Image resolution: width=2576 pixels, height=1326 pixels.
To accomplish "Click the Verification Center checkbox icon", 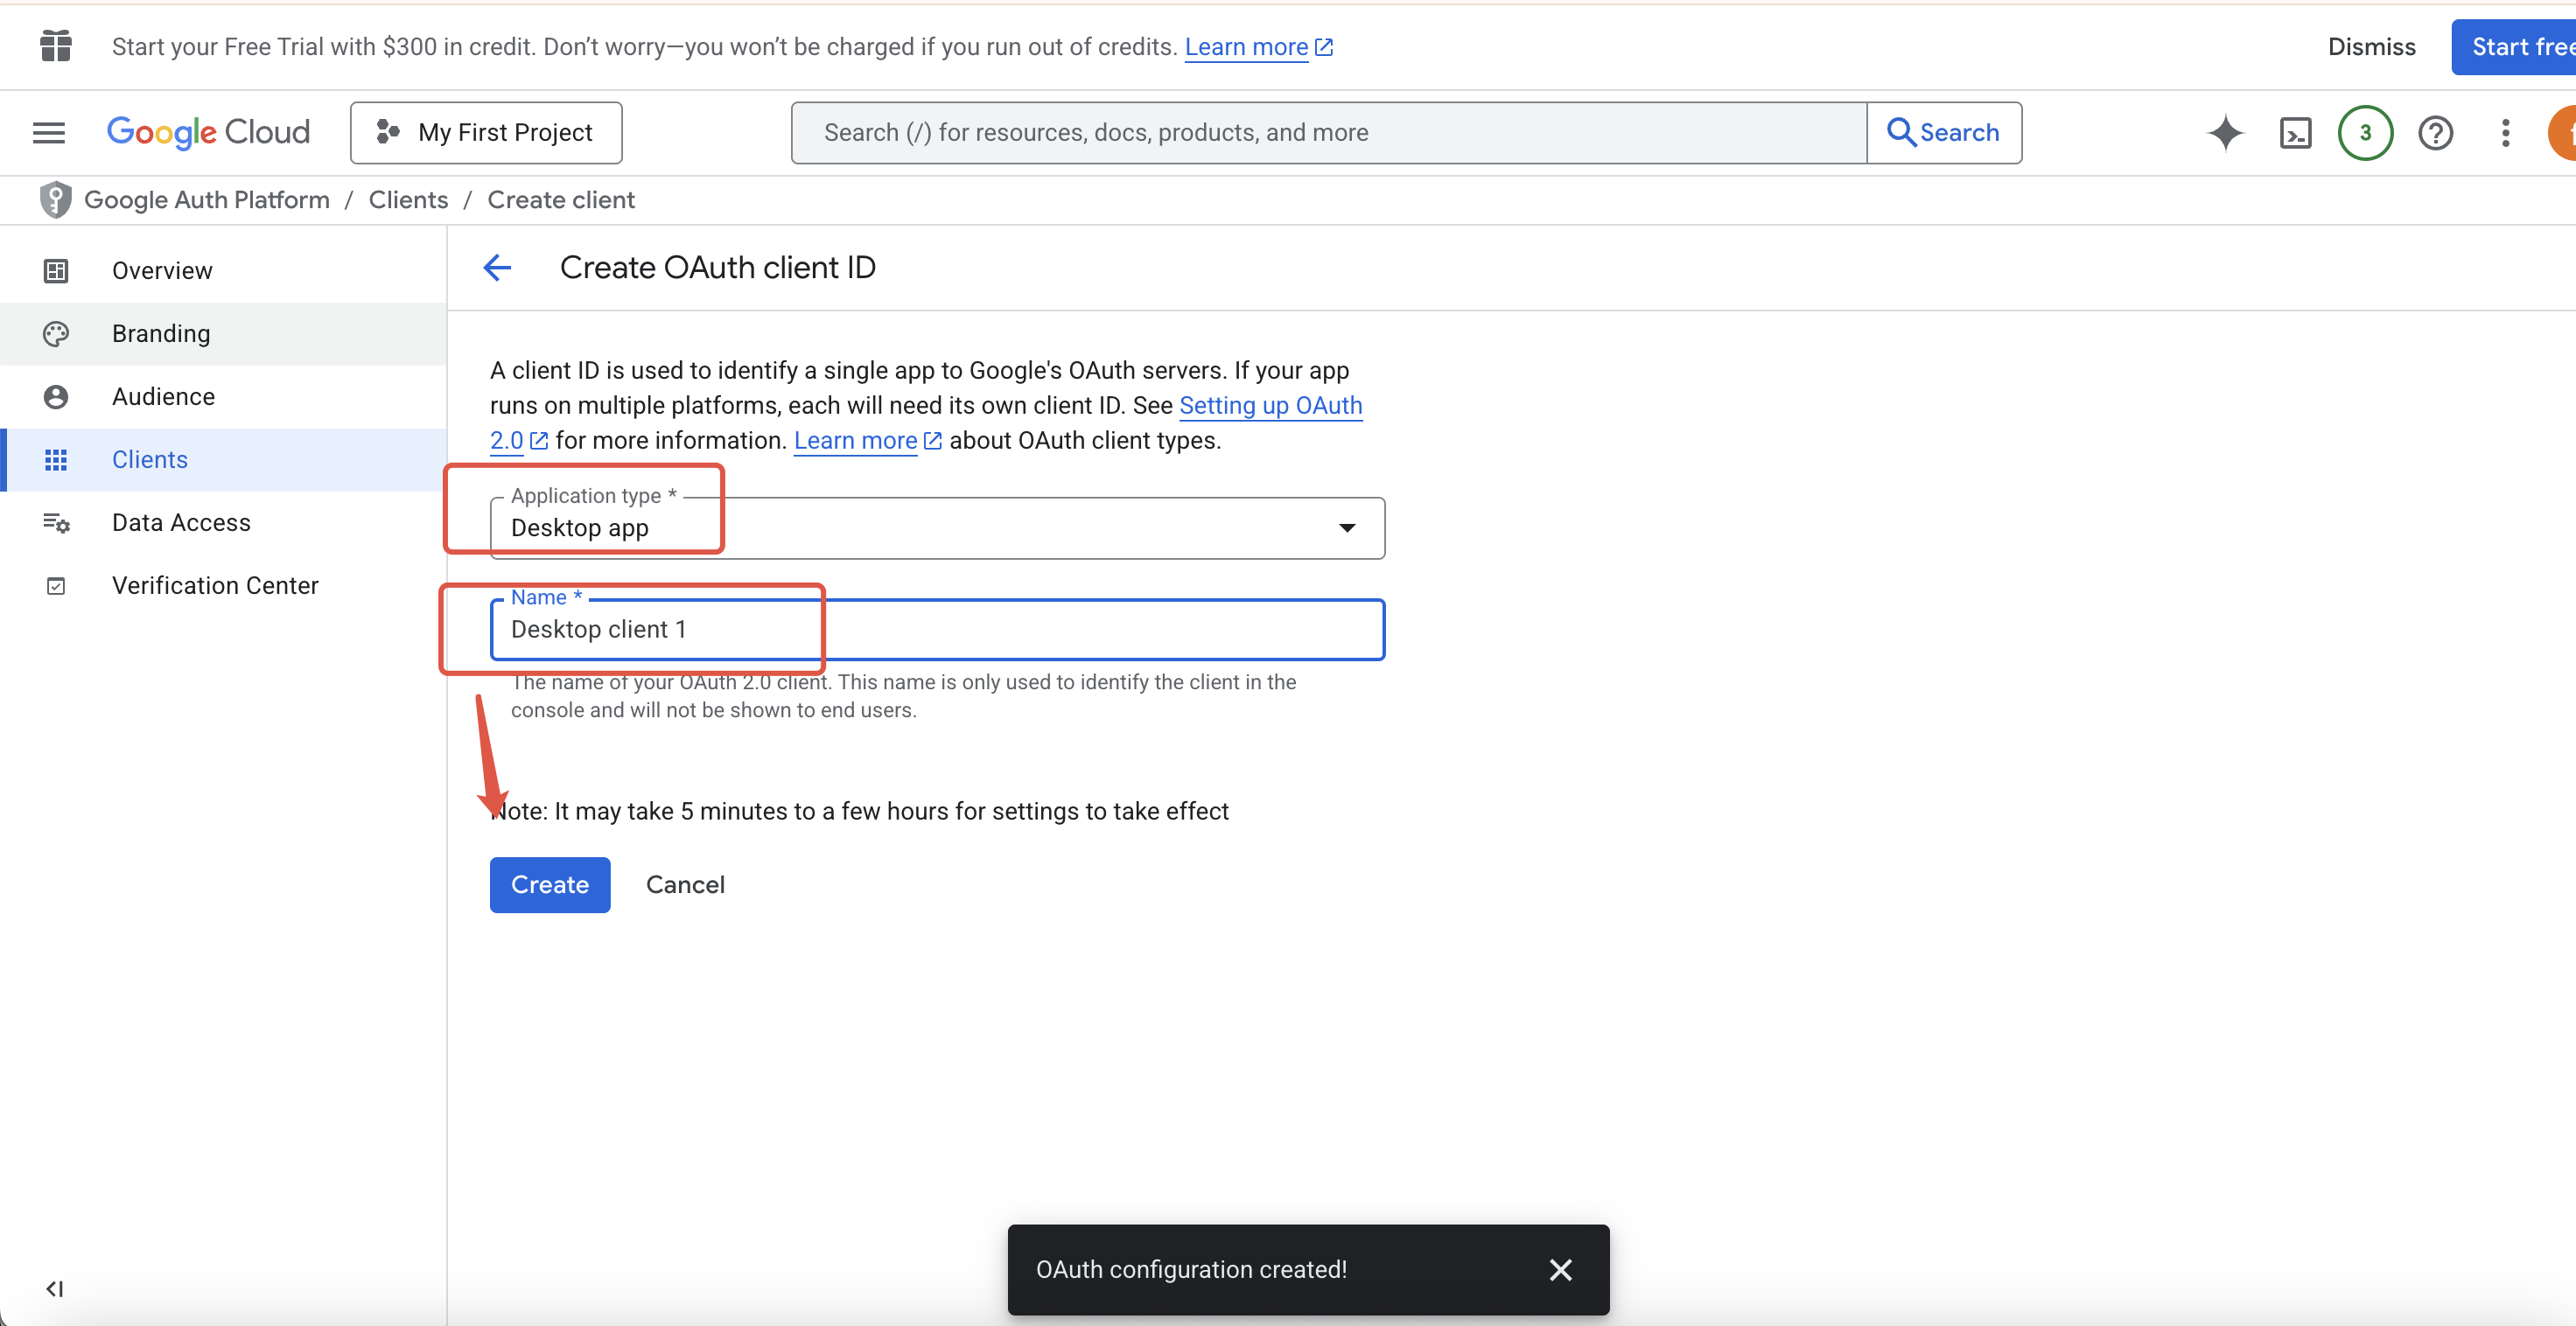I will tap(56, 585).
